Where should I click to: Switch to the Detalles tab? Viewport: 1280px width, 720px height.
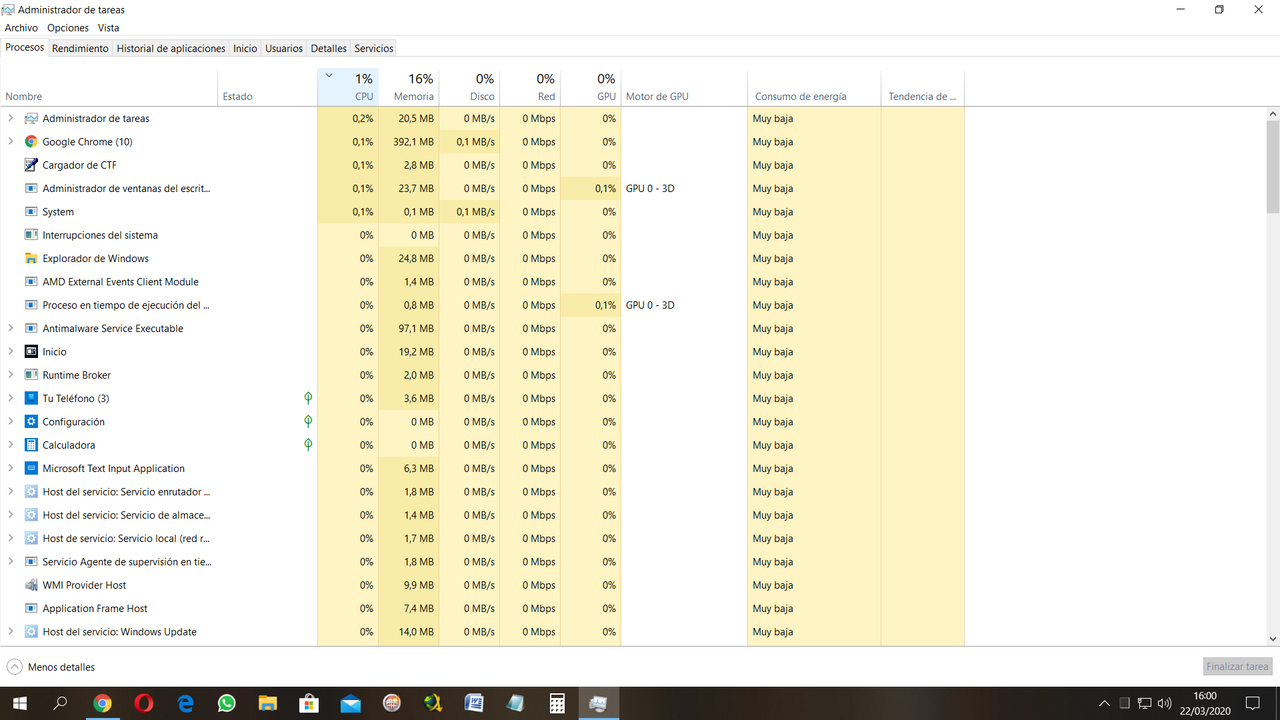point(329,48)
